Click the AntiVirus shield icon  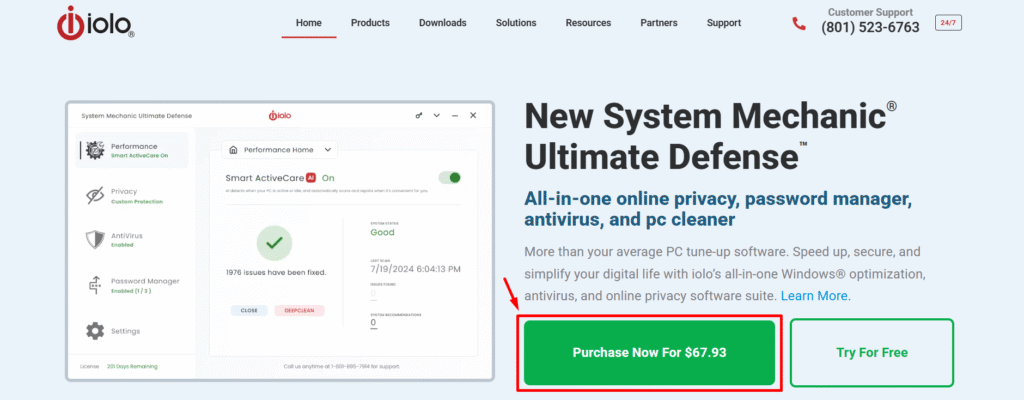pos(95,240)
